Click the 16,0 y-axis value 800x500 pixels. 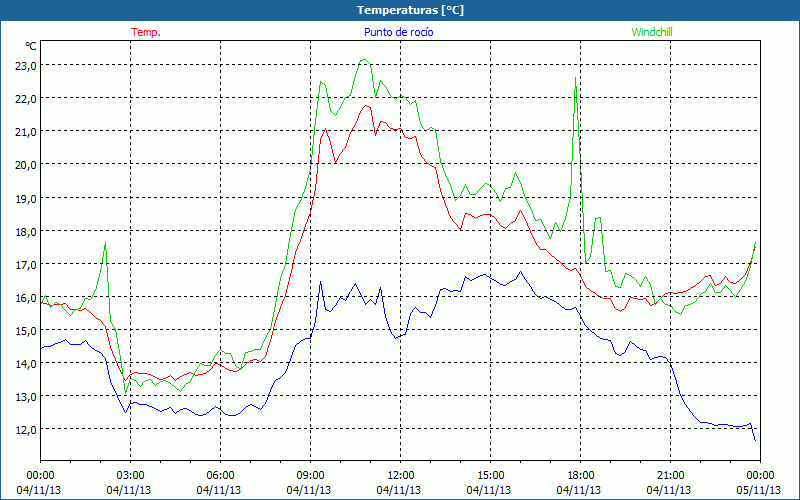26,297
